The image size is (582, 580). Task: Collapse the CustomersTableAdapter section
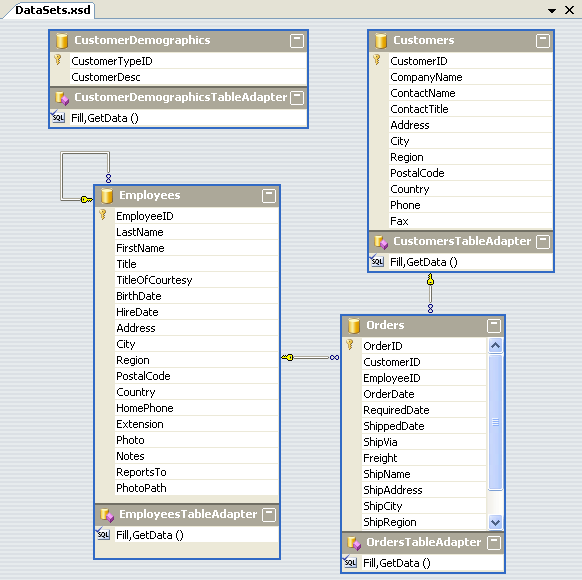[543, 242]
